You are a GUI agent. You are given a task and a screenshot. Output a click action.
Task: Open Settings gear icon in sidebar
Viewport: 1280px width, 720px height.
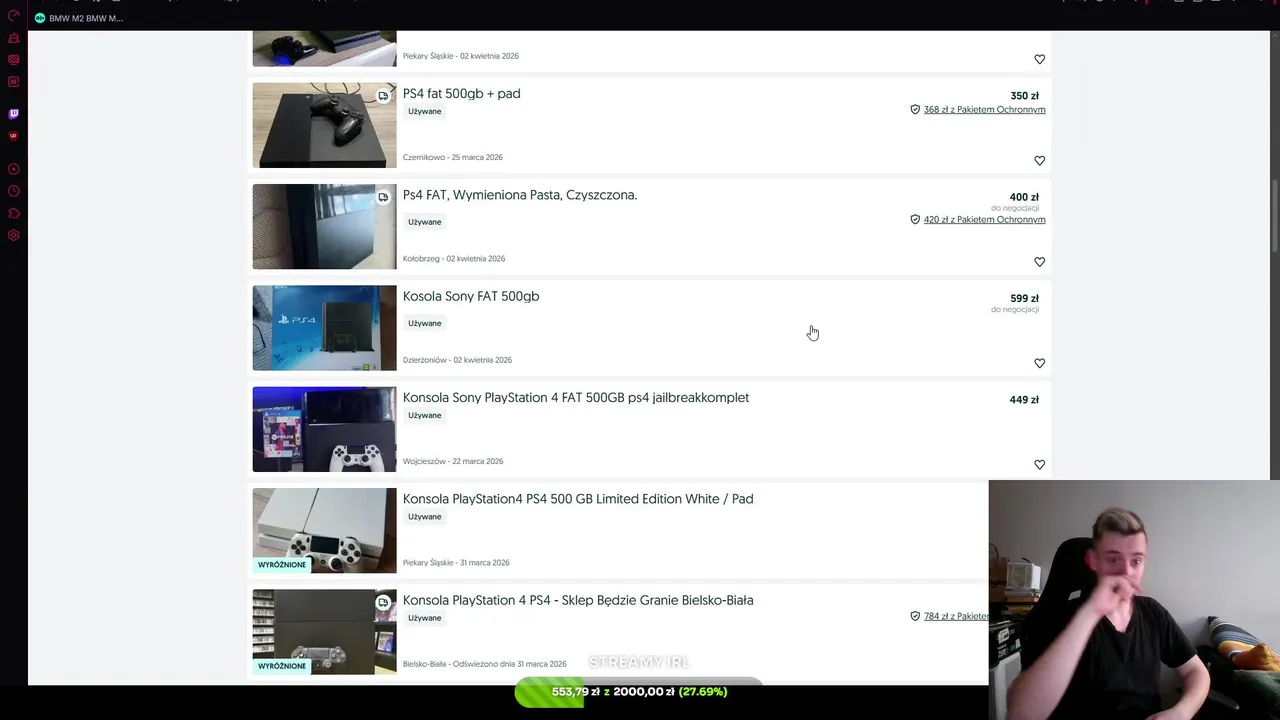click(14, 235)
